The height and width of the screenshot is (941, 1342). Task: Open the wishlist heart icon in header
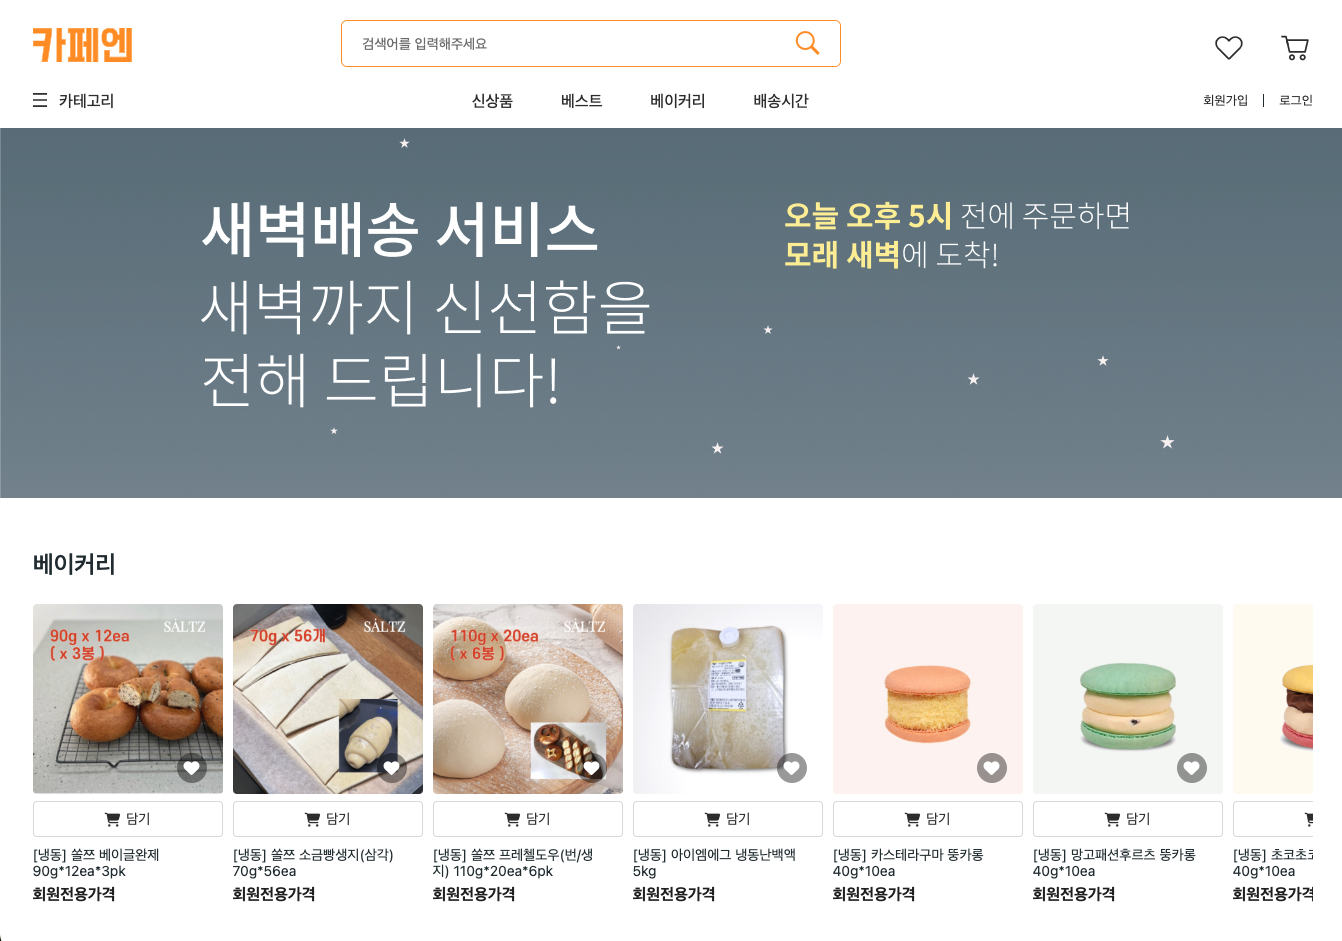[1228, 47]
